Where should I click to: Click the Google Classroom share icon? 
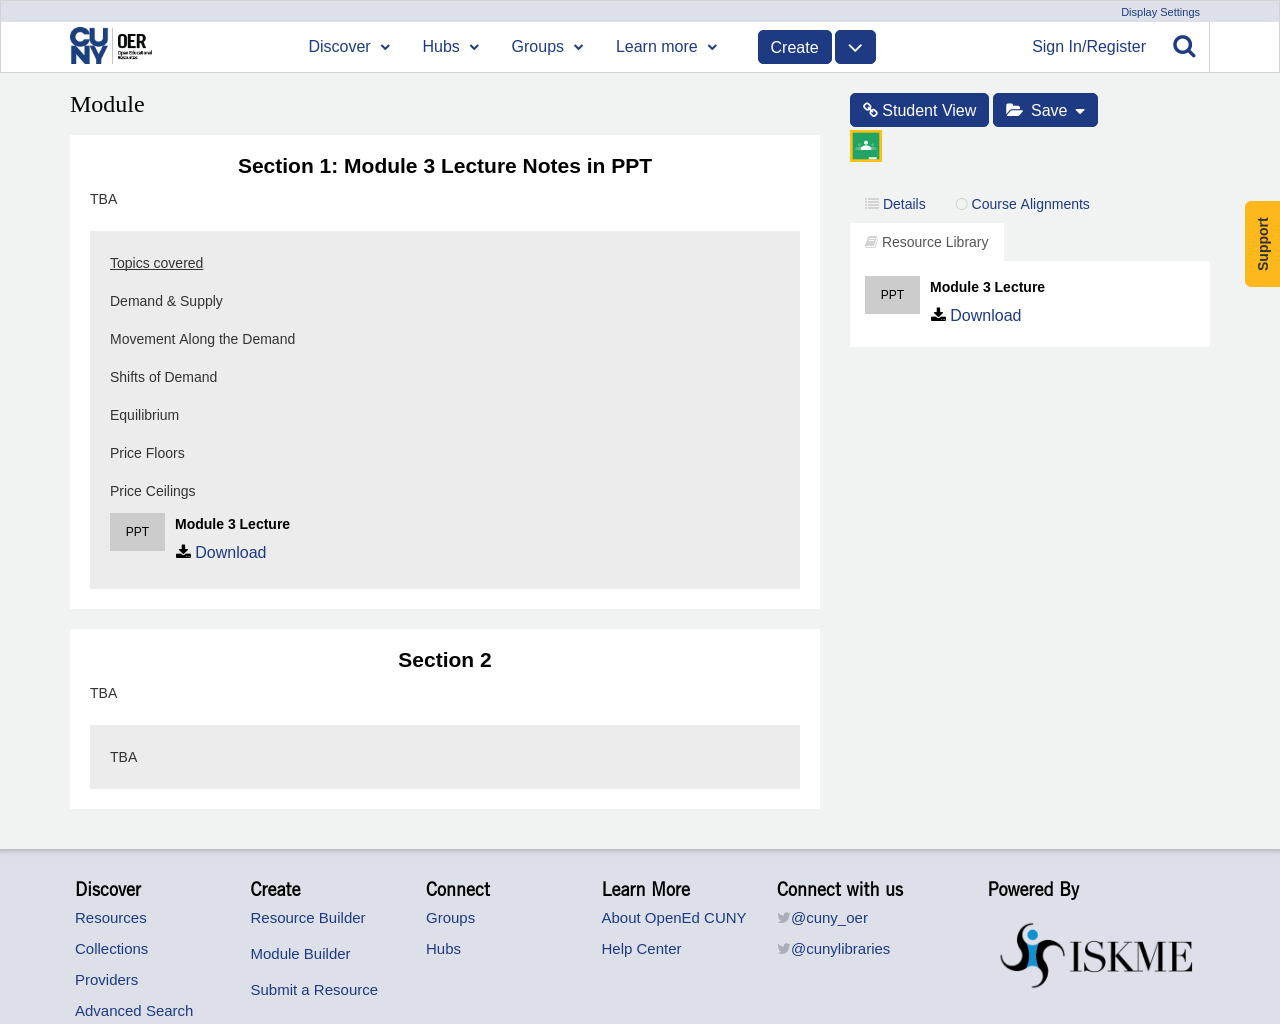pyautogui.click(x=866, y=146)
